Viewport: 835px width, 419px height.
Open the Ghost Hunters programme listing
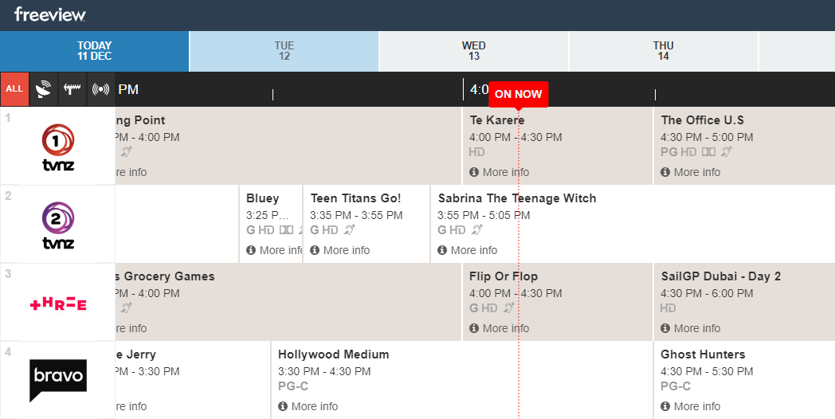[702, 355]
